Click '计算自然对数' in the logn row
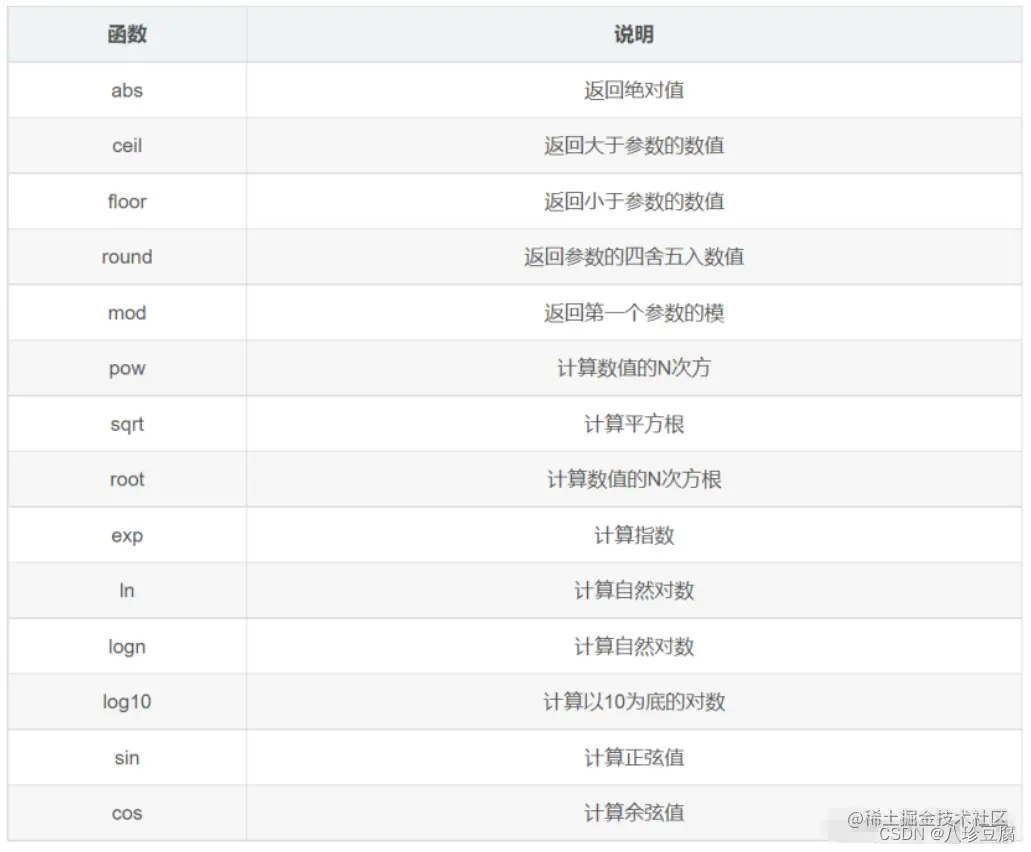1031x852 pixels. [634, 646]
